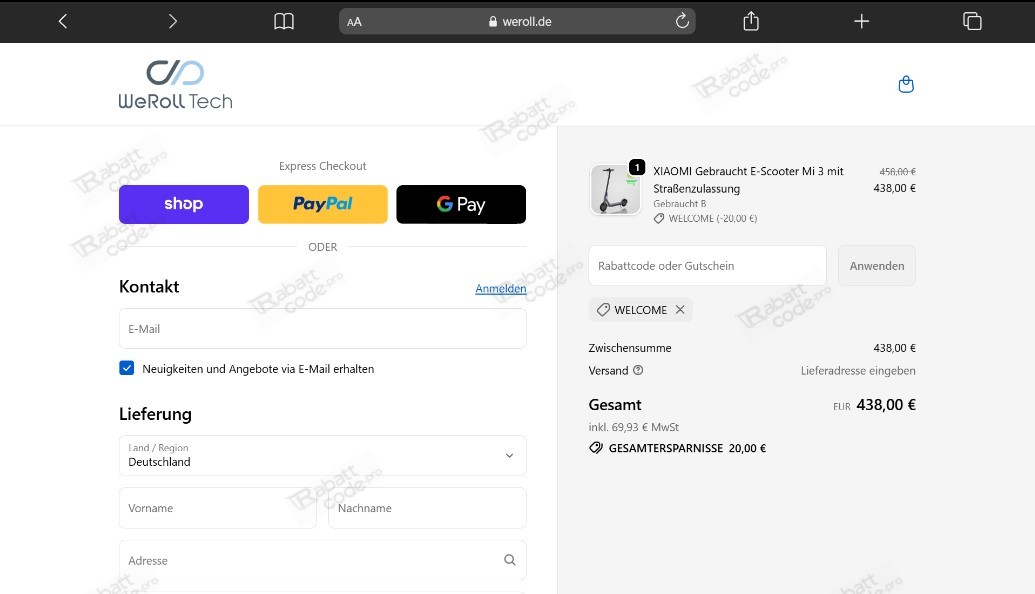1035x594 pixels.
Task: Pay with Shop express checkout
Action: tap(184, 204)
